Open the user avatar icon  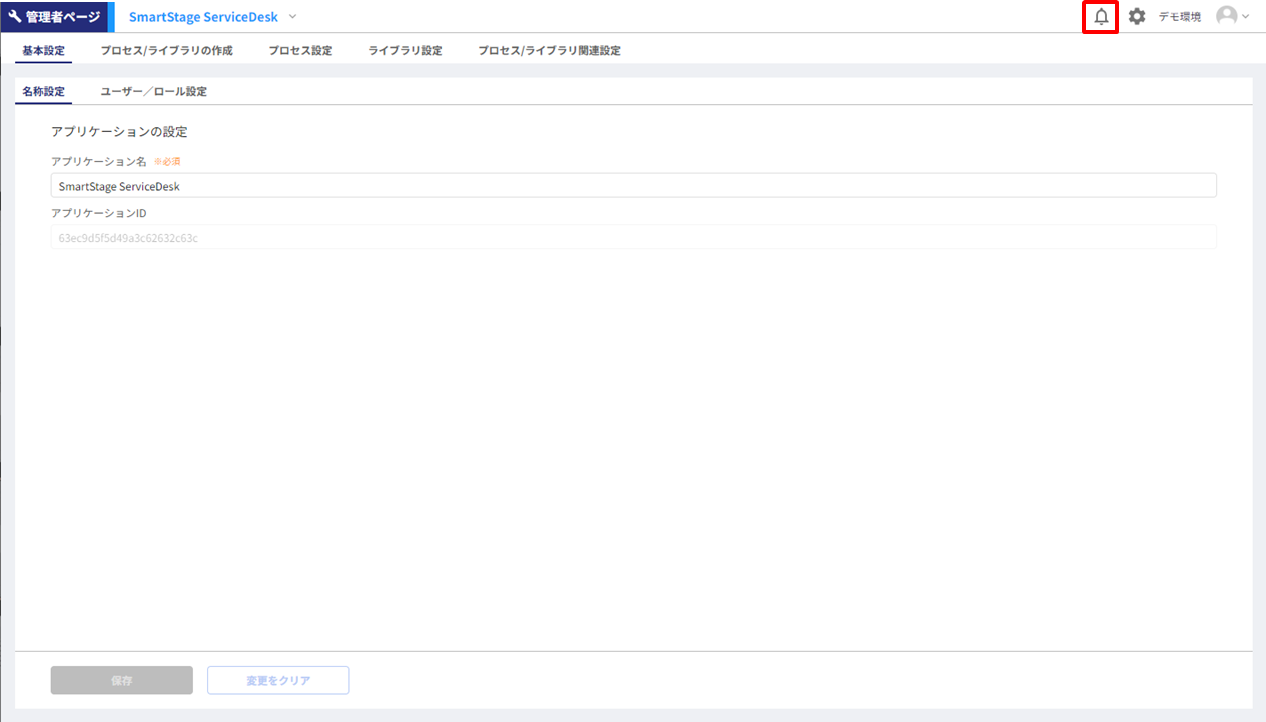click(1226, 16)
